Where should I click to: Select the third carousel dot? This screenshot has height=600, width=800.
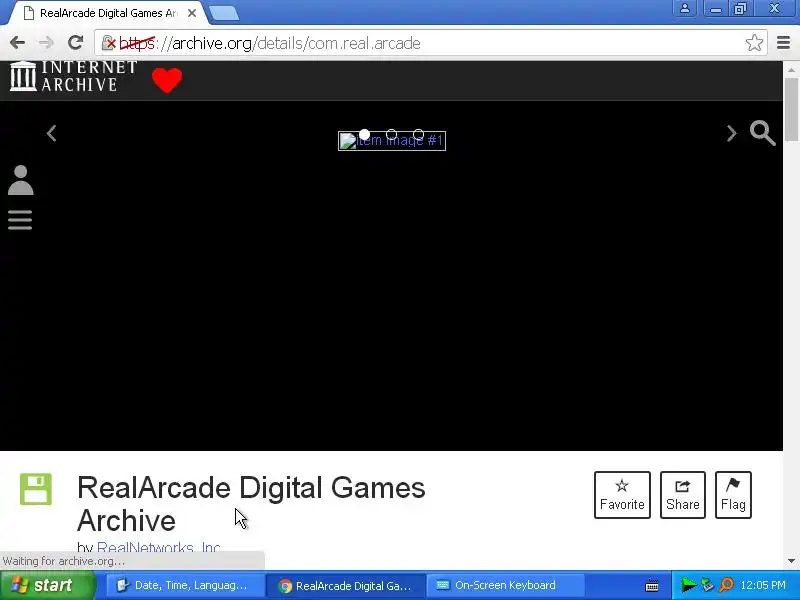pos(418,135)
